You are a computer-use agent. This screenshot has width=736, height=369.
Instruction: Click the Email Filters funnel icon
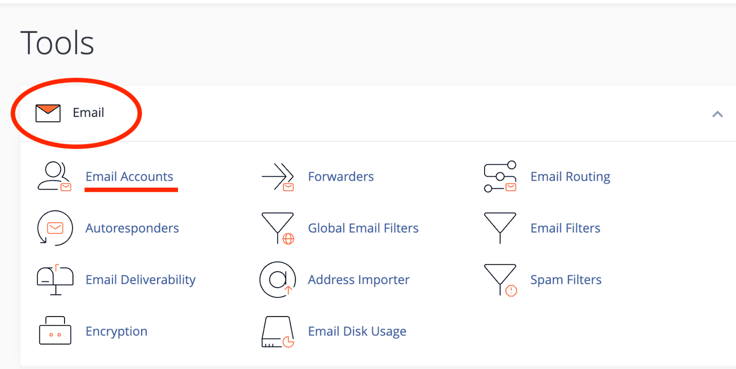pyautogui.click(x=500, y=228)
